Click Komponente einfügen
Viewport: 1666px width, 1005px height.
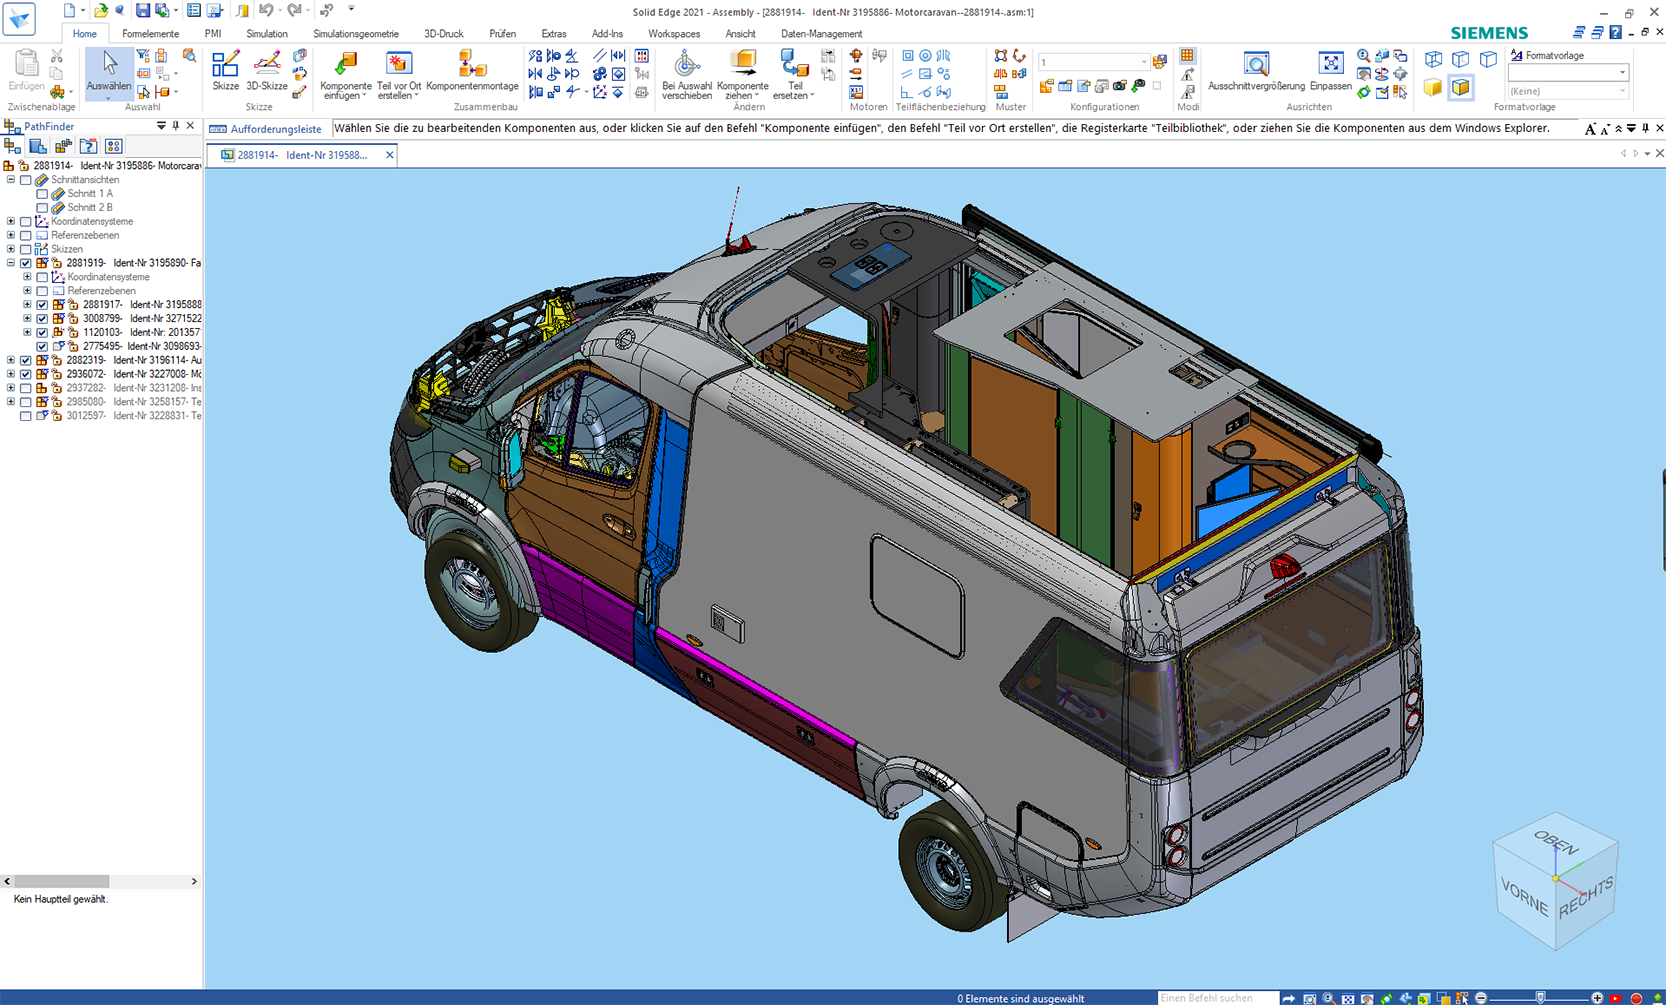346,75
